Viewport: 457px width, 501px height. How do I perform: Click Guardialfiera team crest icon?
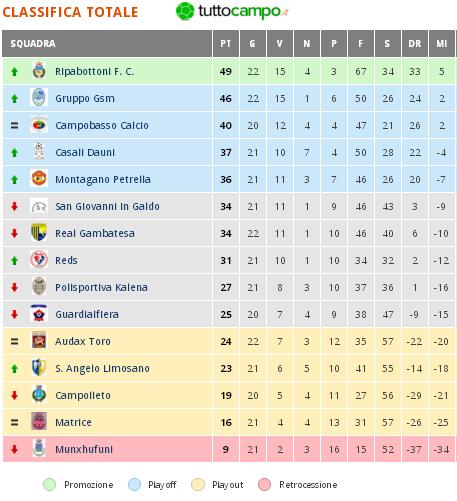[x=39, y=314]
